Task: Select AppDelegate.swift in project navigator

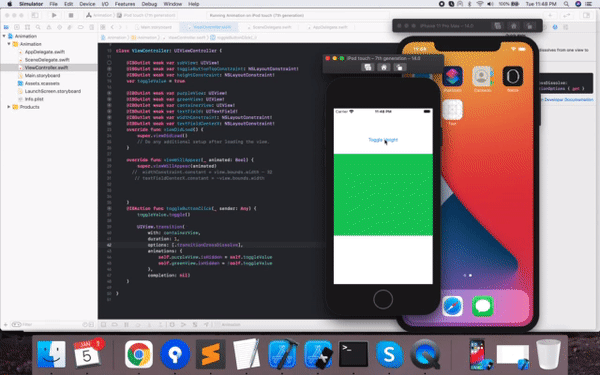Action: point(44,52)
